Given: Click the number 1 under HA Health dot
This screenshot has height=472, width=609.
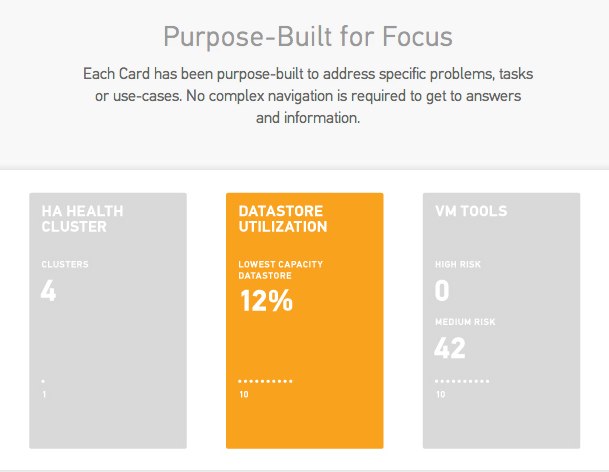Looking at the screenshot, I should pyautogui.click(x=43, y=394).
